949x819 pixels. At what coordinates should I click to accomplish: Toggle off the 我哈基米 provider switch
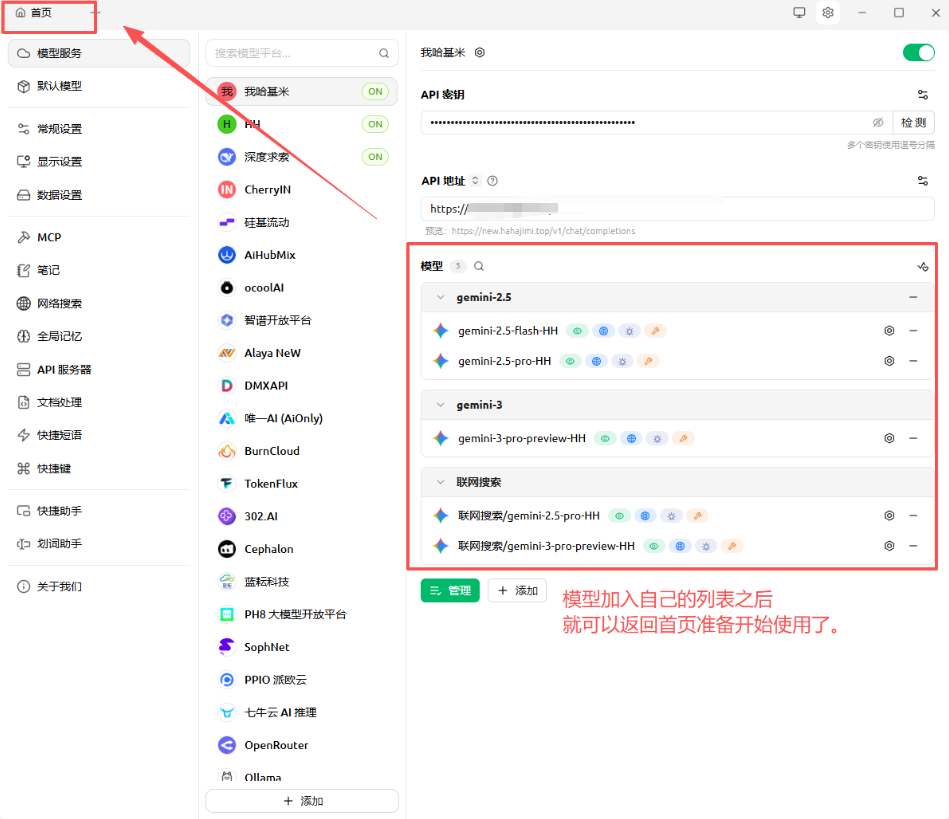[917, 52]
